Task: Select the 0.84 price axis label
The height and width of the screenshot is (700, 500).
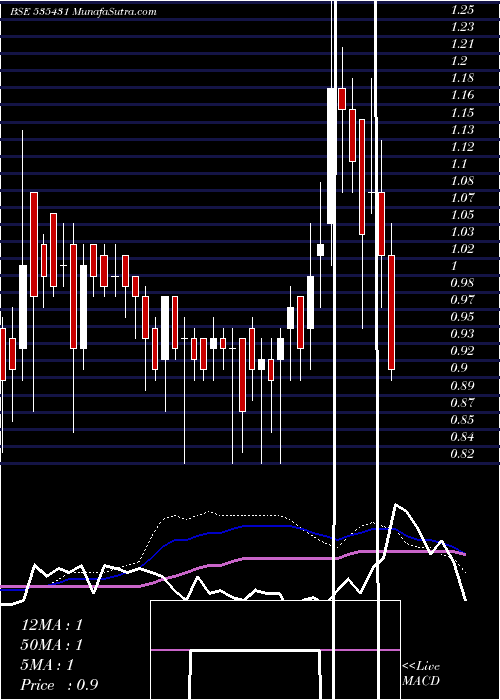Action: pos(463,437)
